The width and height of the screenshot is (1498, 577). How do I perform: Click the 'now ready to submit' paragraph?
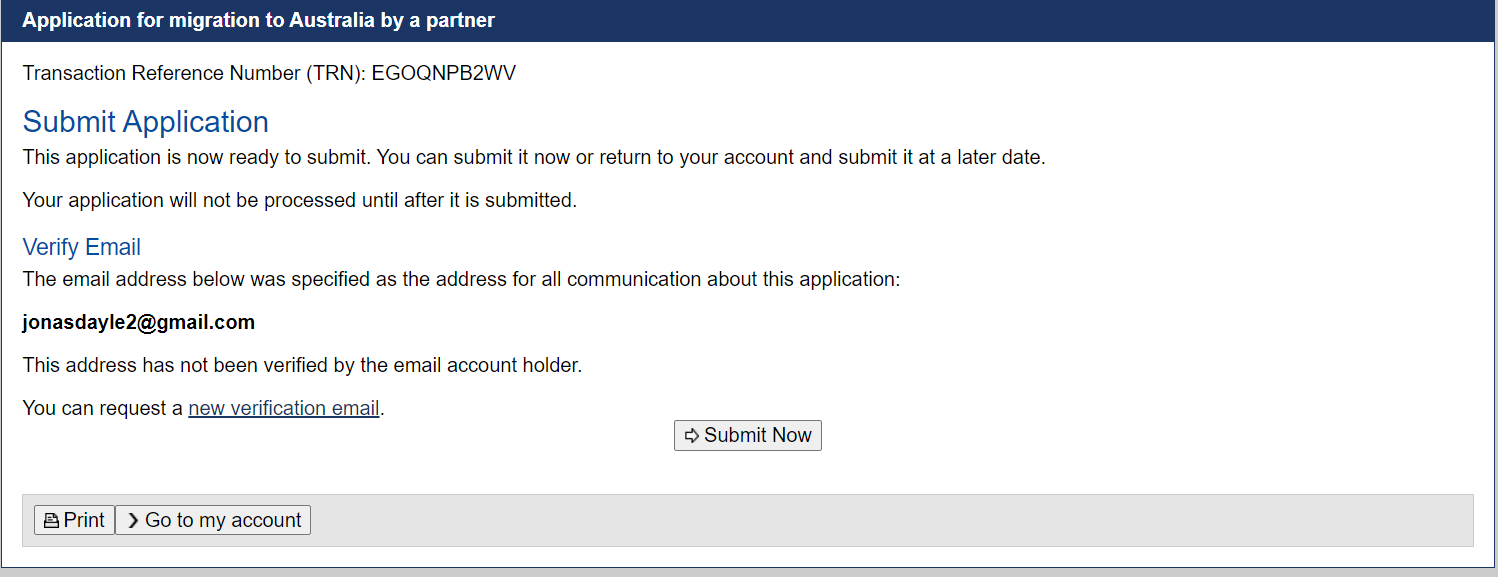coord(534,157)
